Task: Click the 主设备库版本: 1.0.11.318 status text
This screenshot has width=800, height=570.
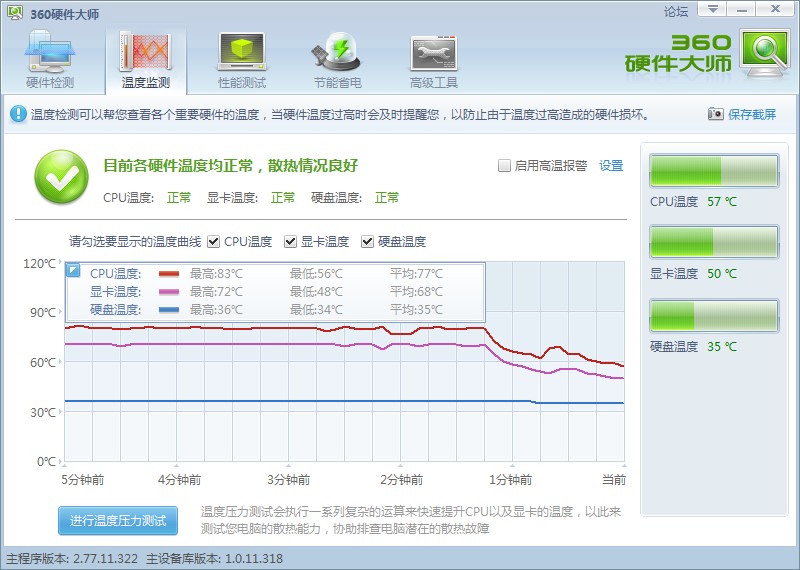Action: (x=214, y=559)
